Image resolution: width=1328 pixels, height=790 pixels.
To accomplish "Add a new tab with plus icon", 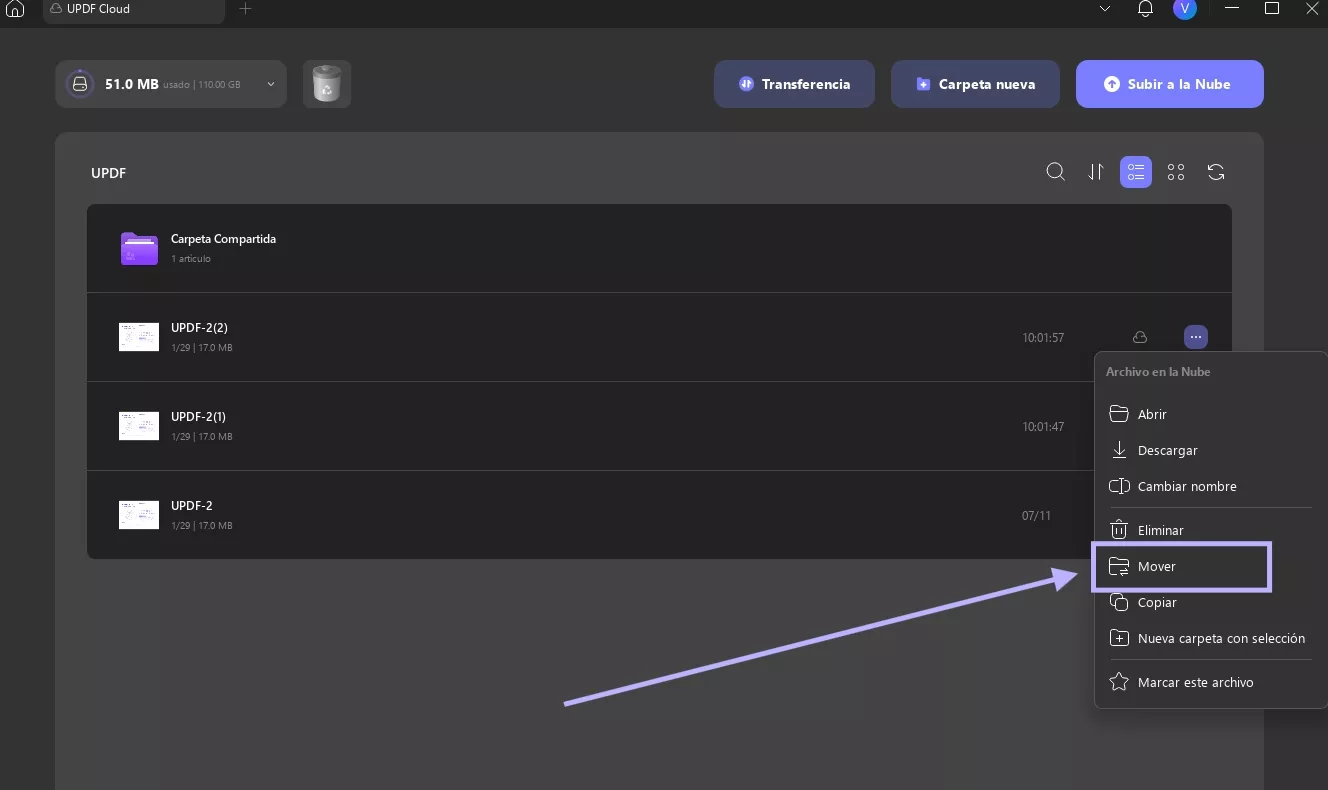I will [x=245, y=9].
